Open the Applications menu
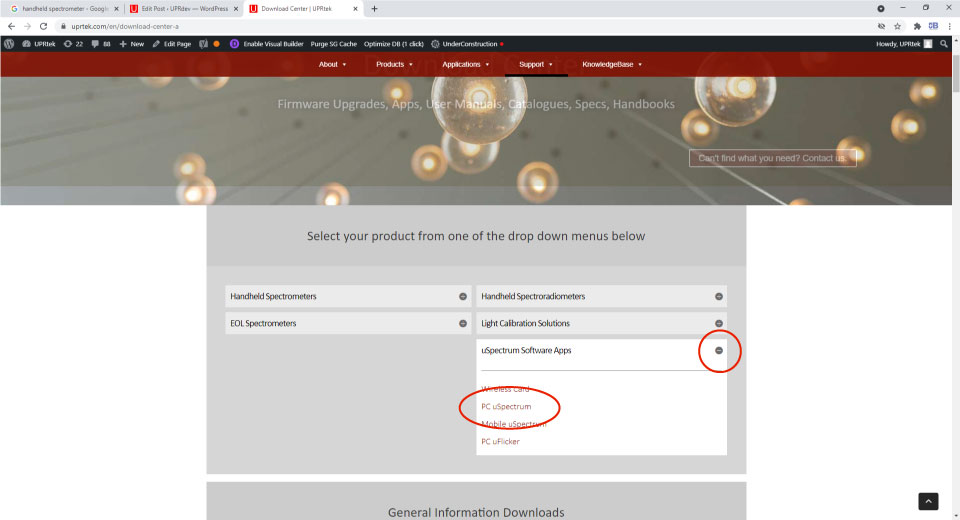This screenshot has width=960, height=520. [x=466, y=64]
